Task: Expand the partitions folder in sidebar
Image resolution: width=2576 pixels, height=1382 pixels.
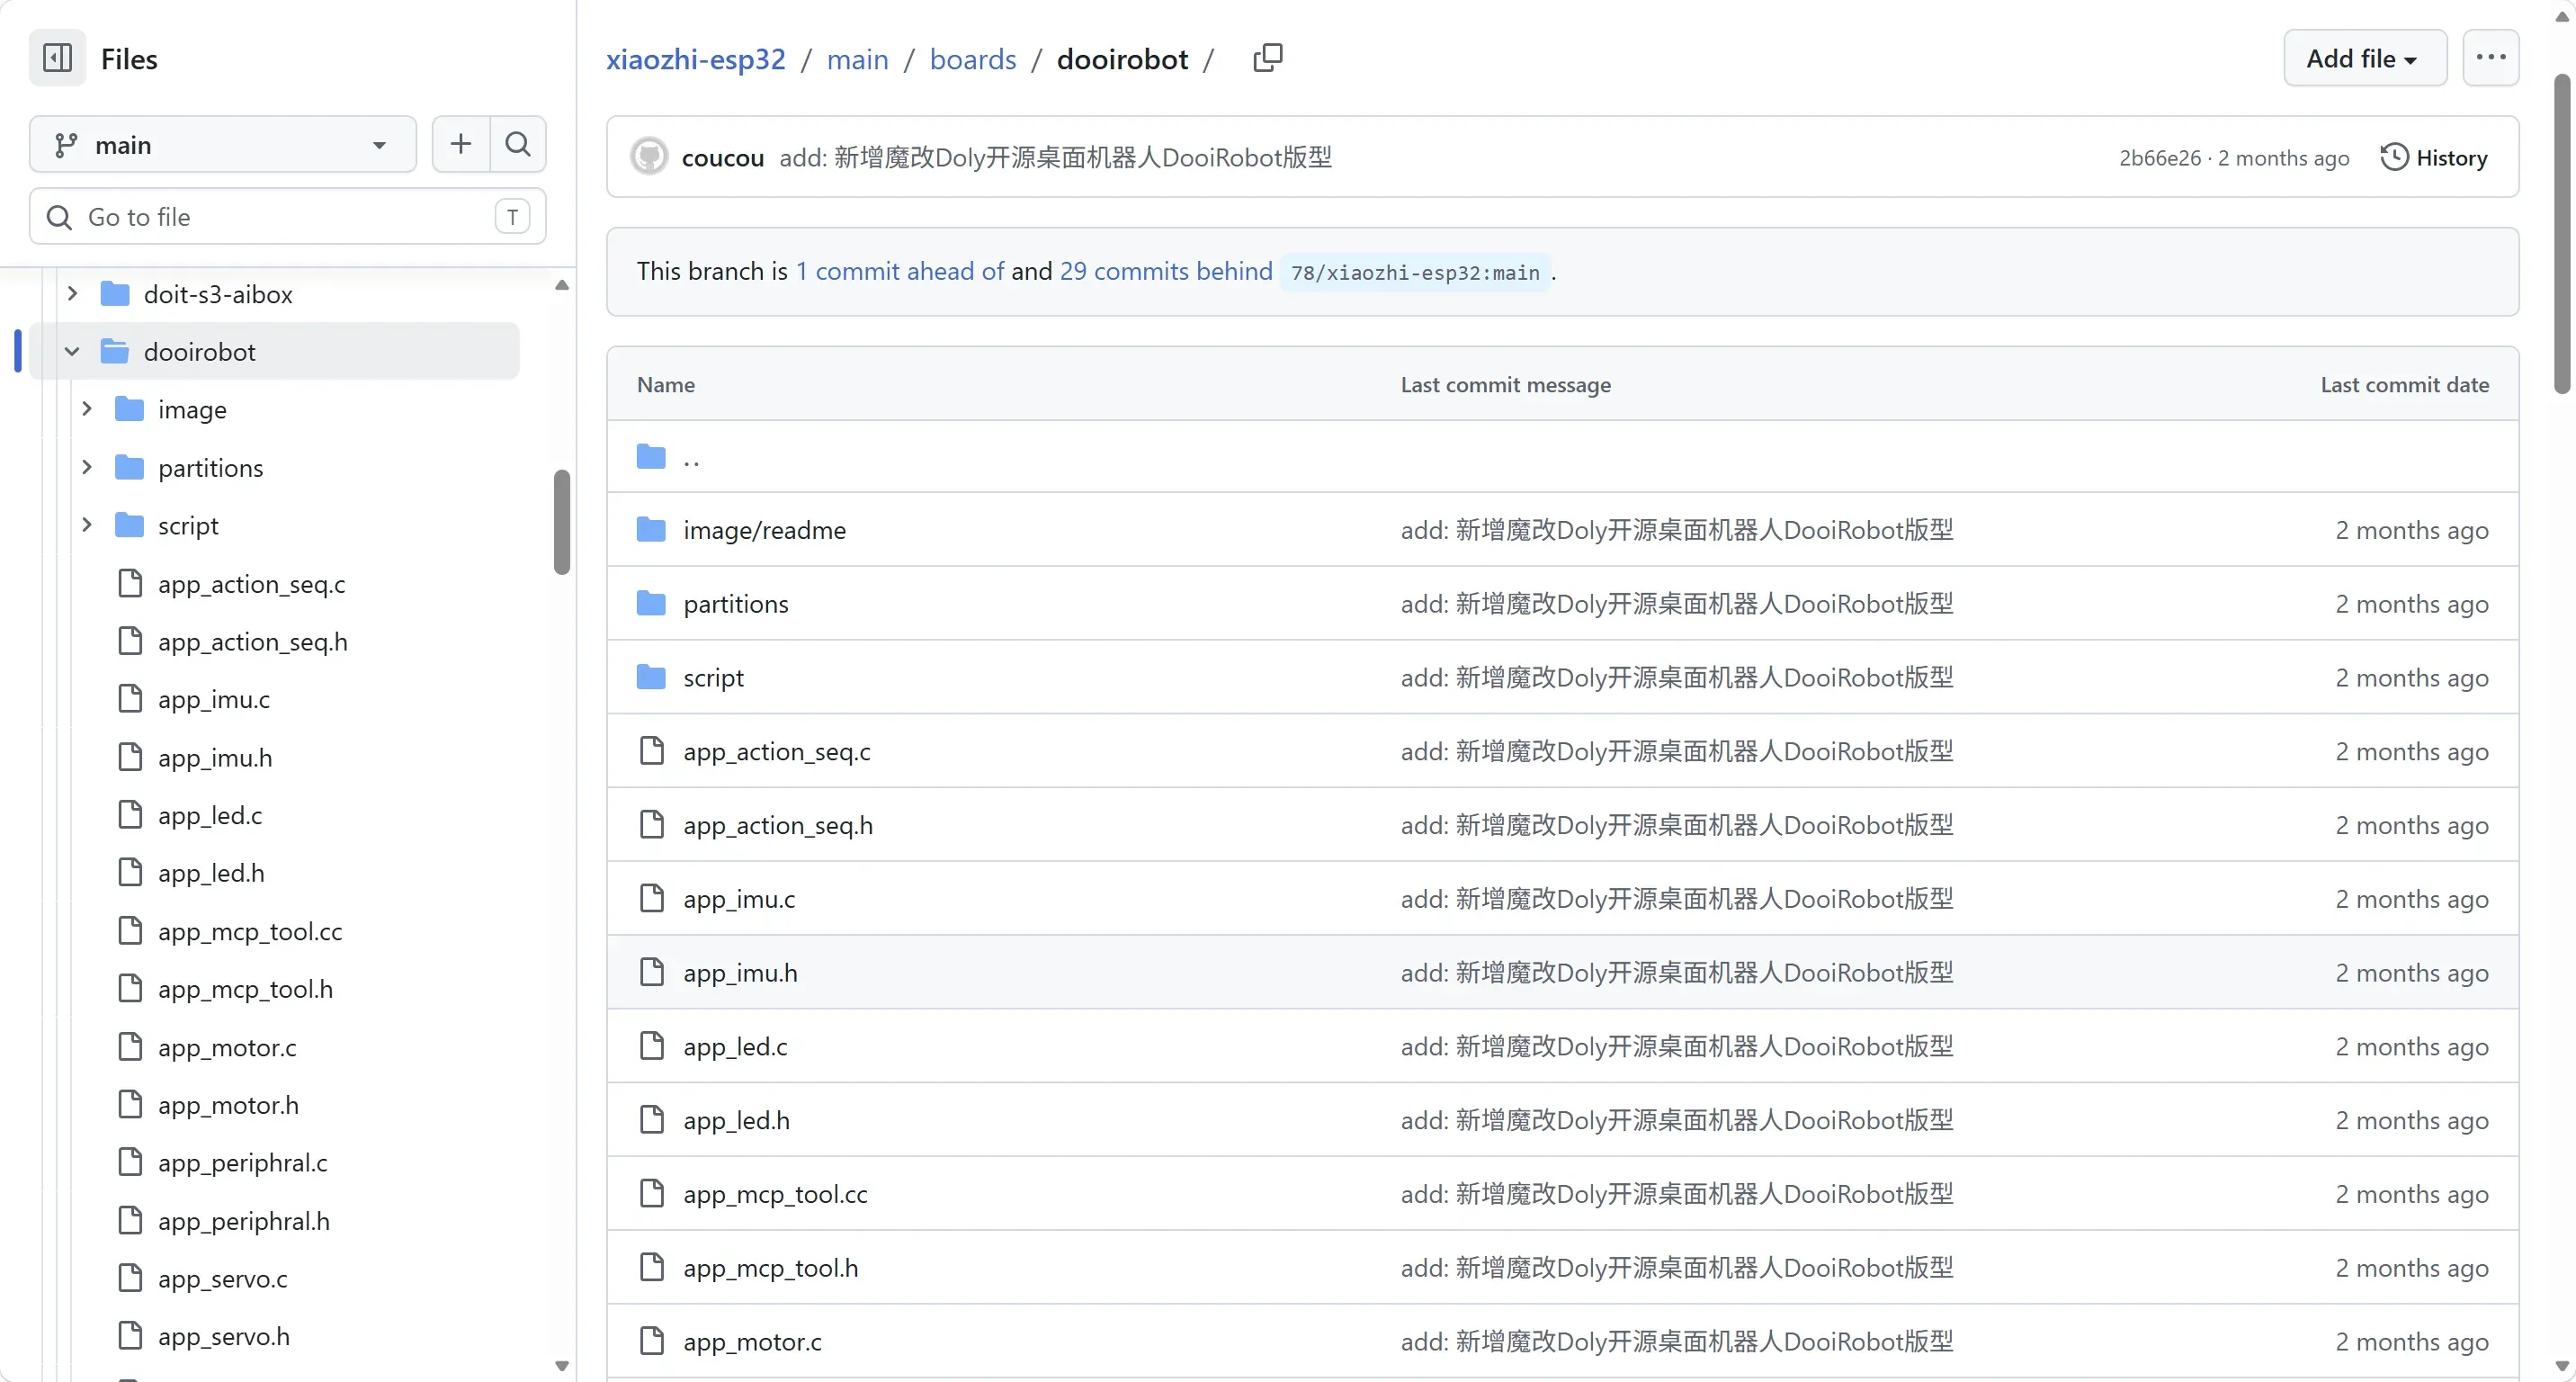Action: [87, 467]
